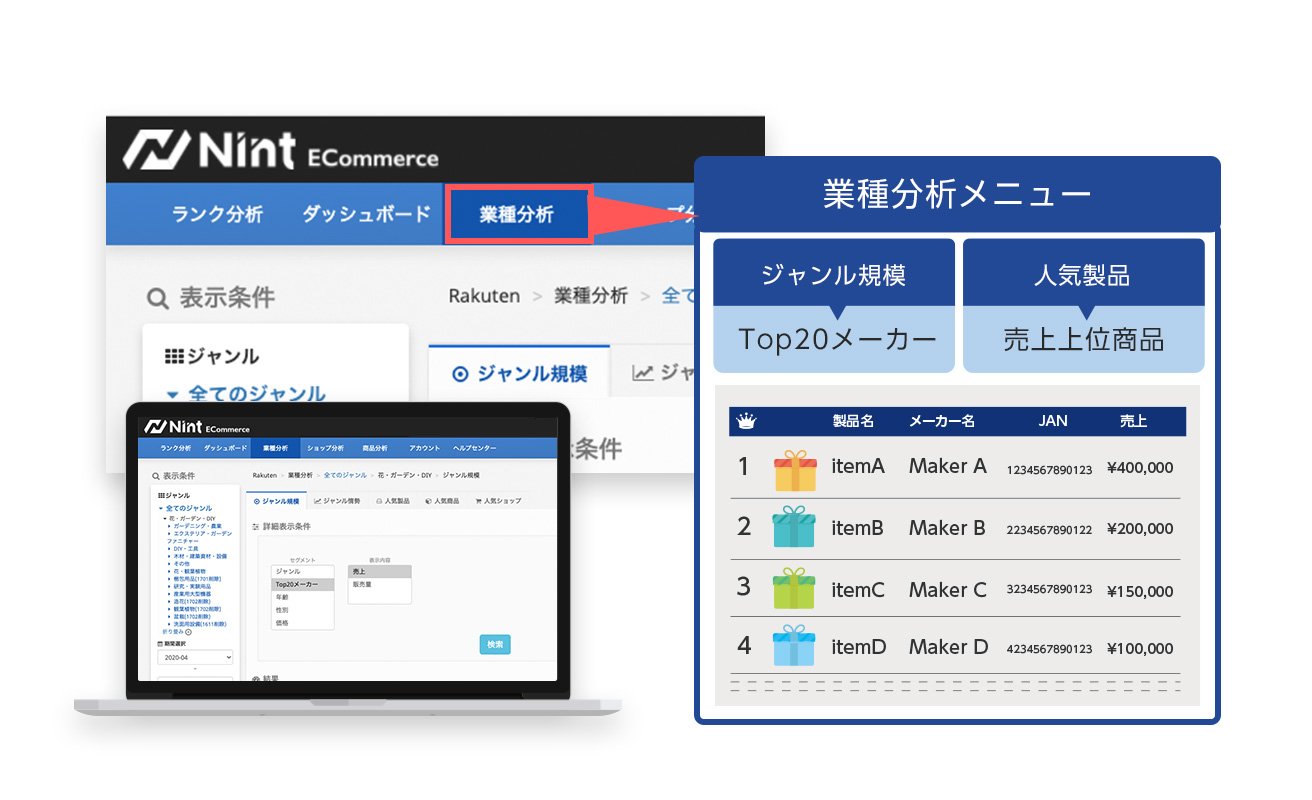Image resolution: width=1312 pixels, height=800 pixels.
Task: Click the green gift box icon for itemC
Action: tap(795, 589)
